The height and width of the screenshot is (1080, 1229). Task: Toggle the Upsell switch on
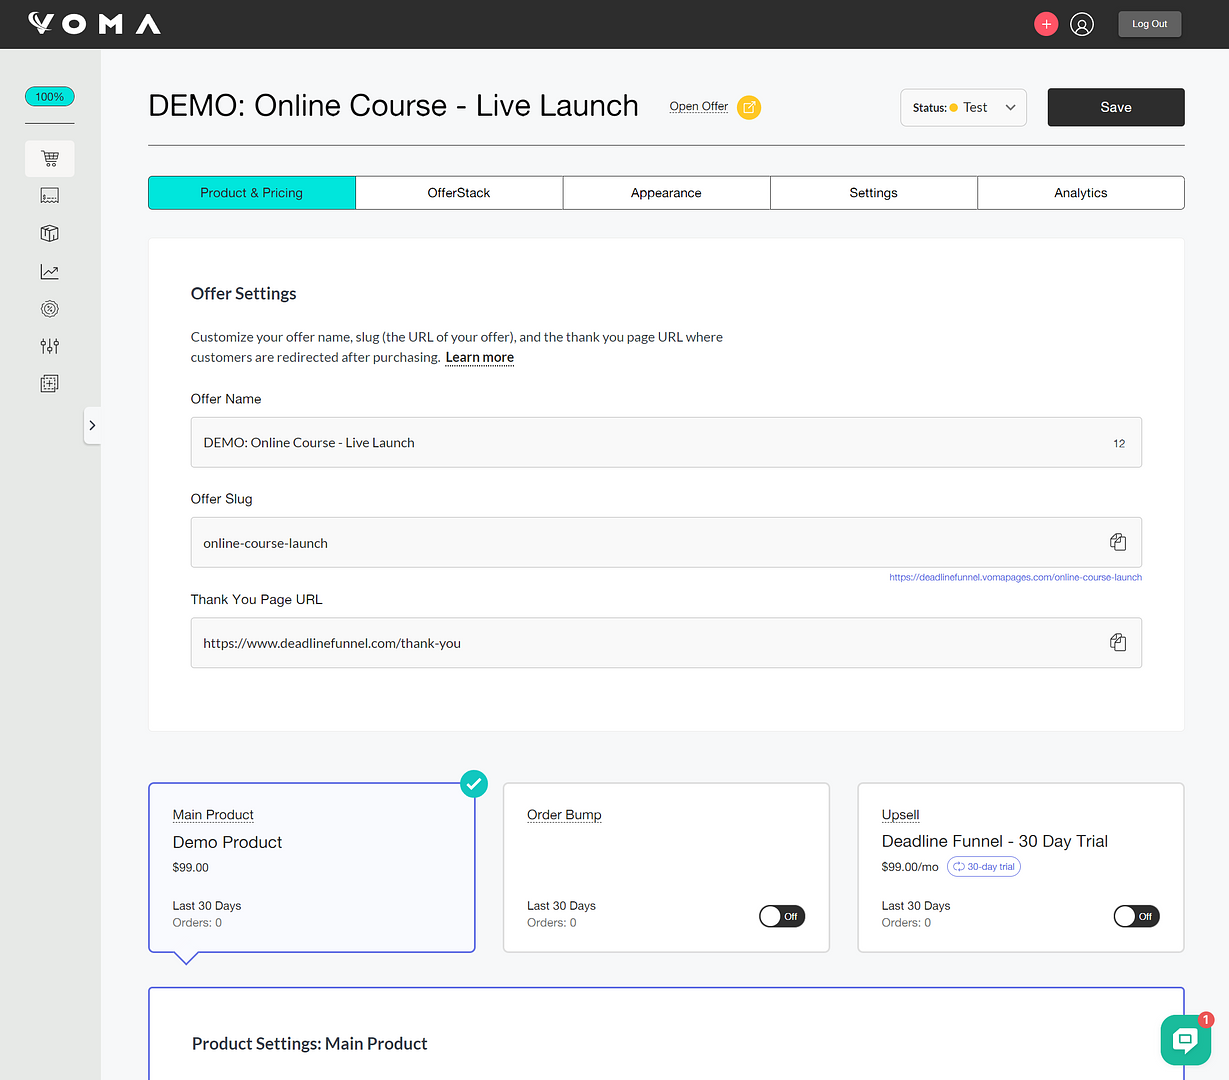(1136, 916)
